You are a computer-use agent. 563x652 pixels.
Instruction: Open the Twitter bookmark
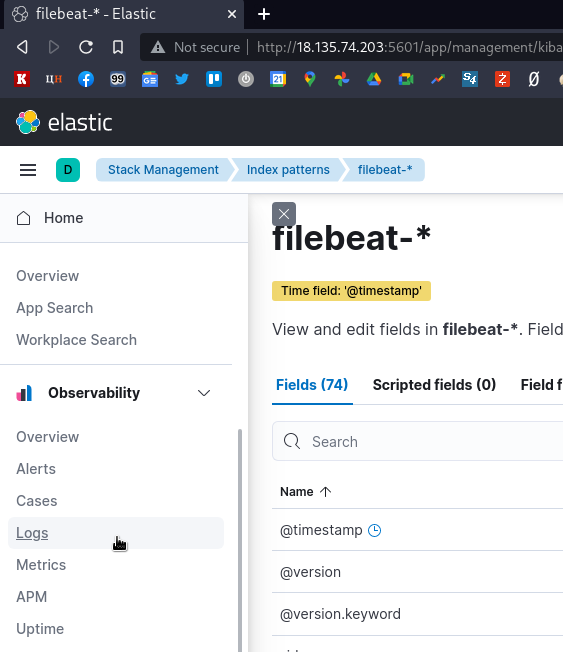182,79
